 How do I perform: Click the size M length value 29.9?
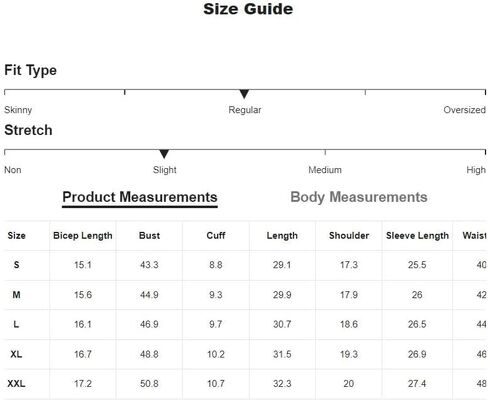pyautogui.click(x=282, y=295)
